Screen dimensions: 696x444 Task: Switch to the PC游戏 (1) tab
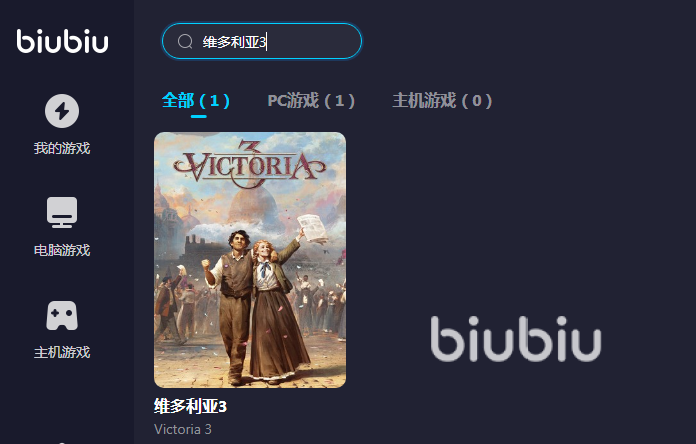coord(311,100)
